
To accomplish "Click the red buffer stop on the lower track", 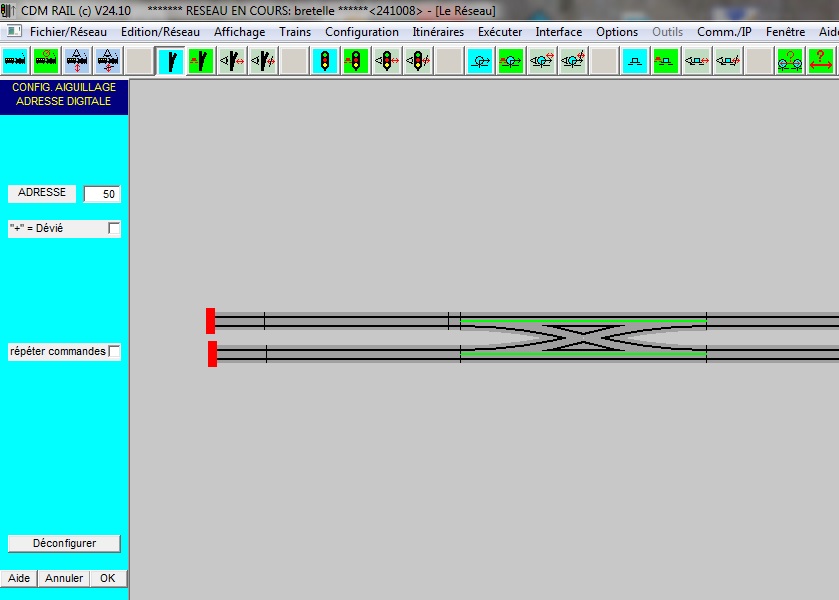I will [x=212, y=354].
